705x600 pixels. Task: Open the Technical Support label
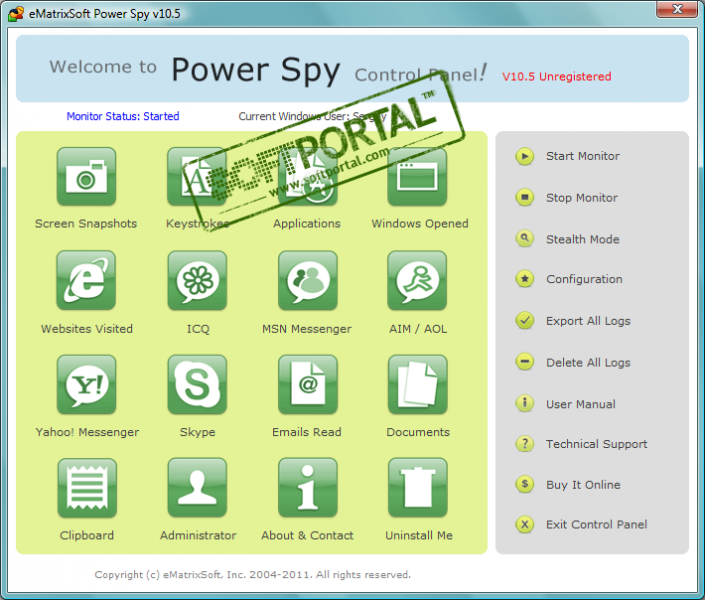click(597, 444)
